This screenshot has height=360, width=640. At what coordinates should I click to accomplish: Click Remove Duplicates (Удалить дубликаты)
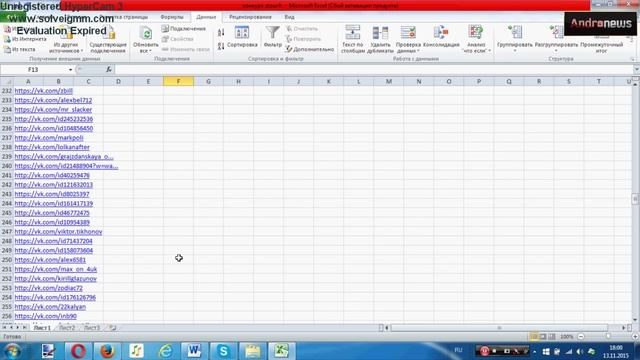[380, 39]
